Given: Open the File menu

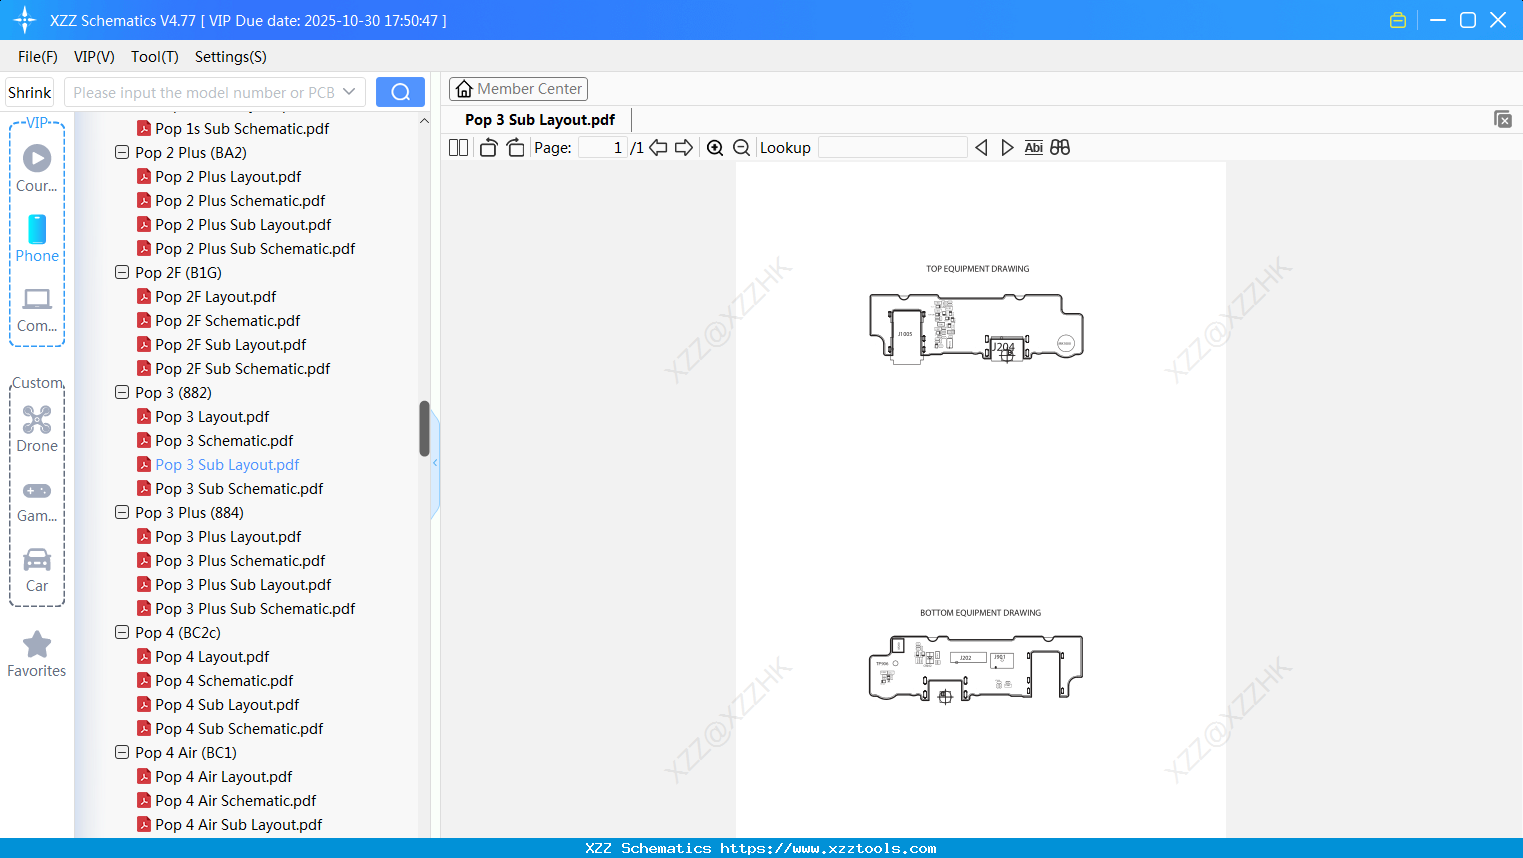Looking at the screenshot, I should 37,57.
